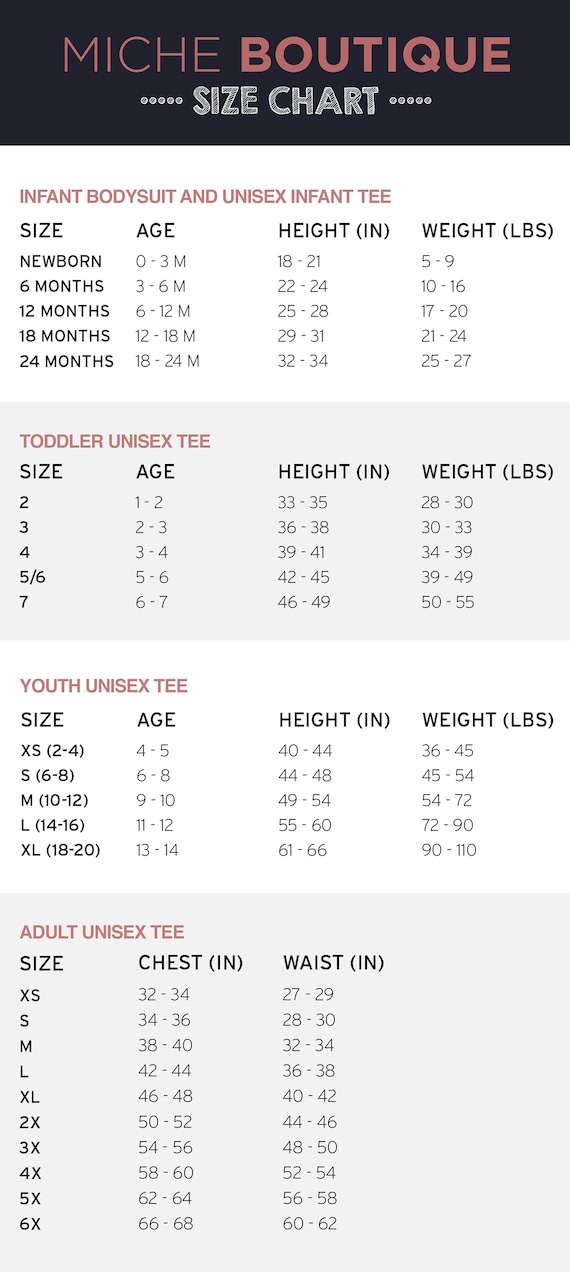Image resolution: width=570 pixels, height=1272 pixels.
Task: Click the toddler size 5/6 label
Action: [x=32, y=577]
